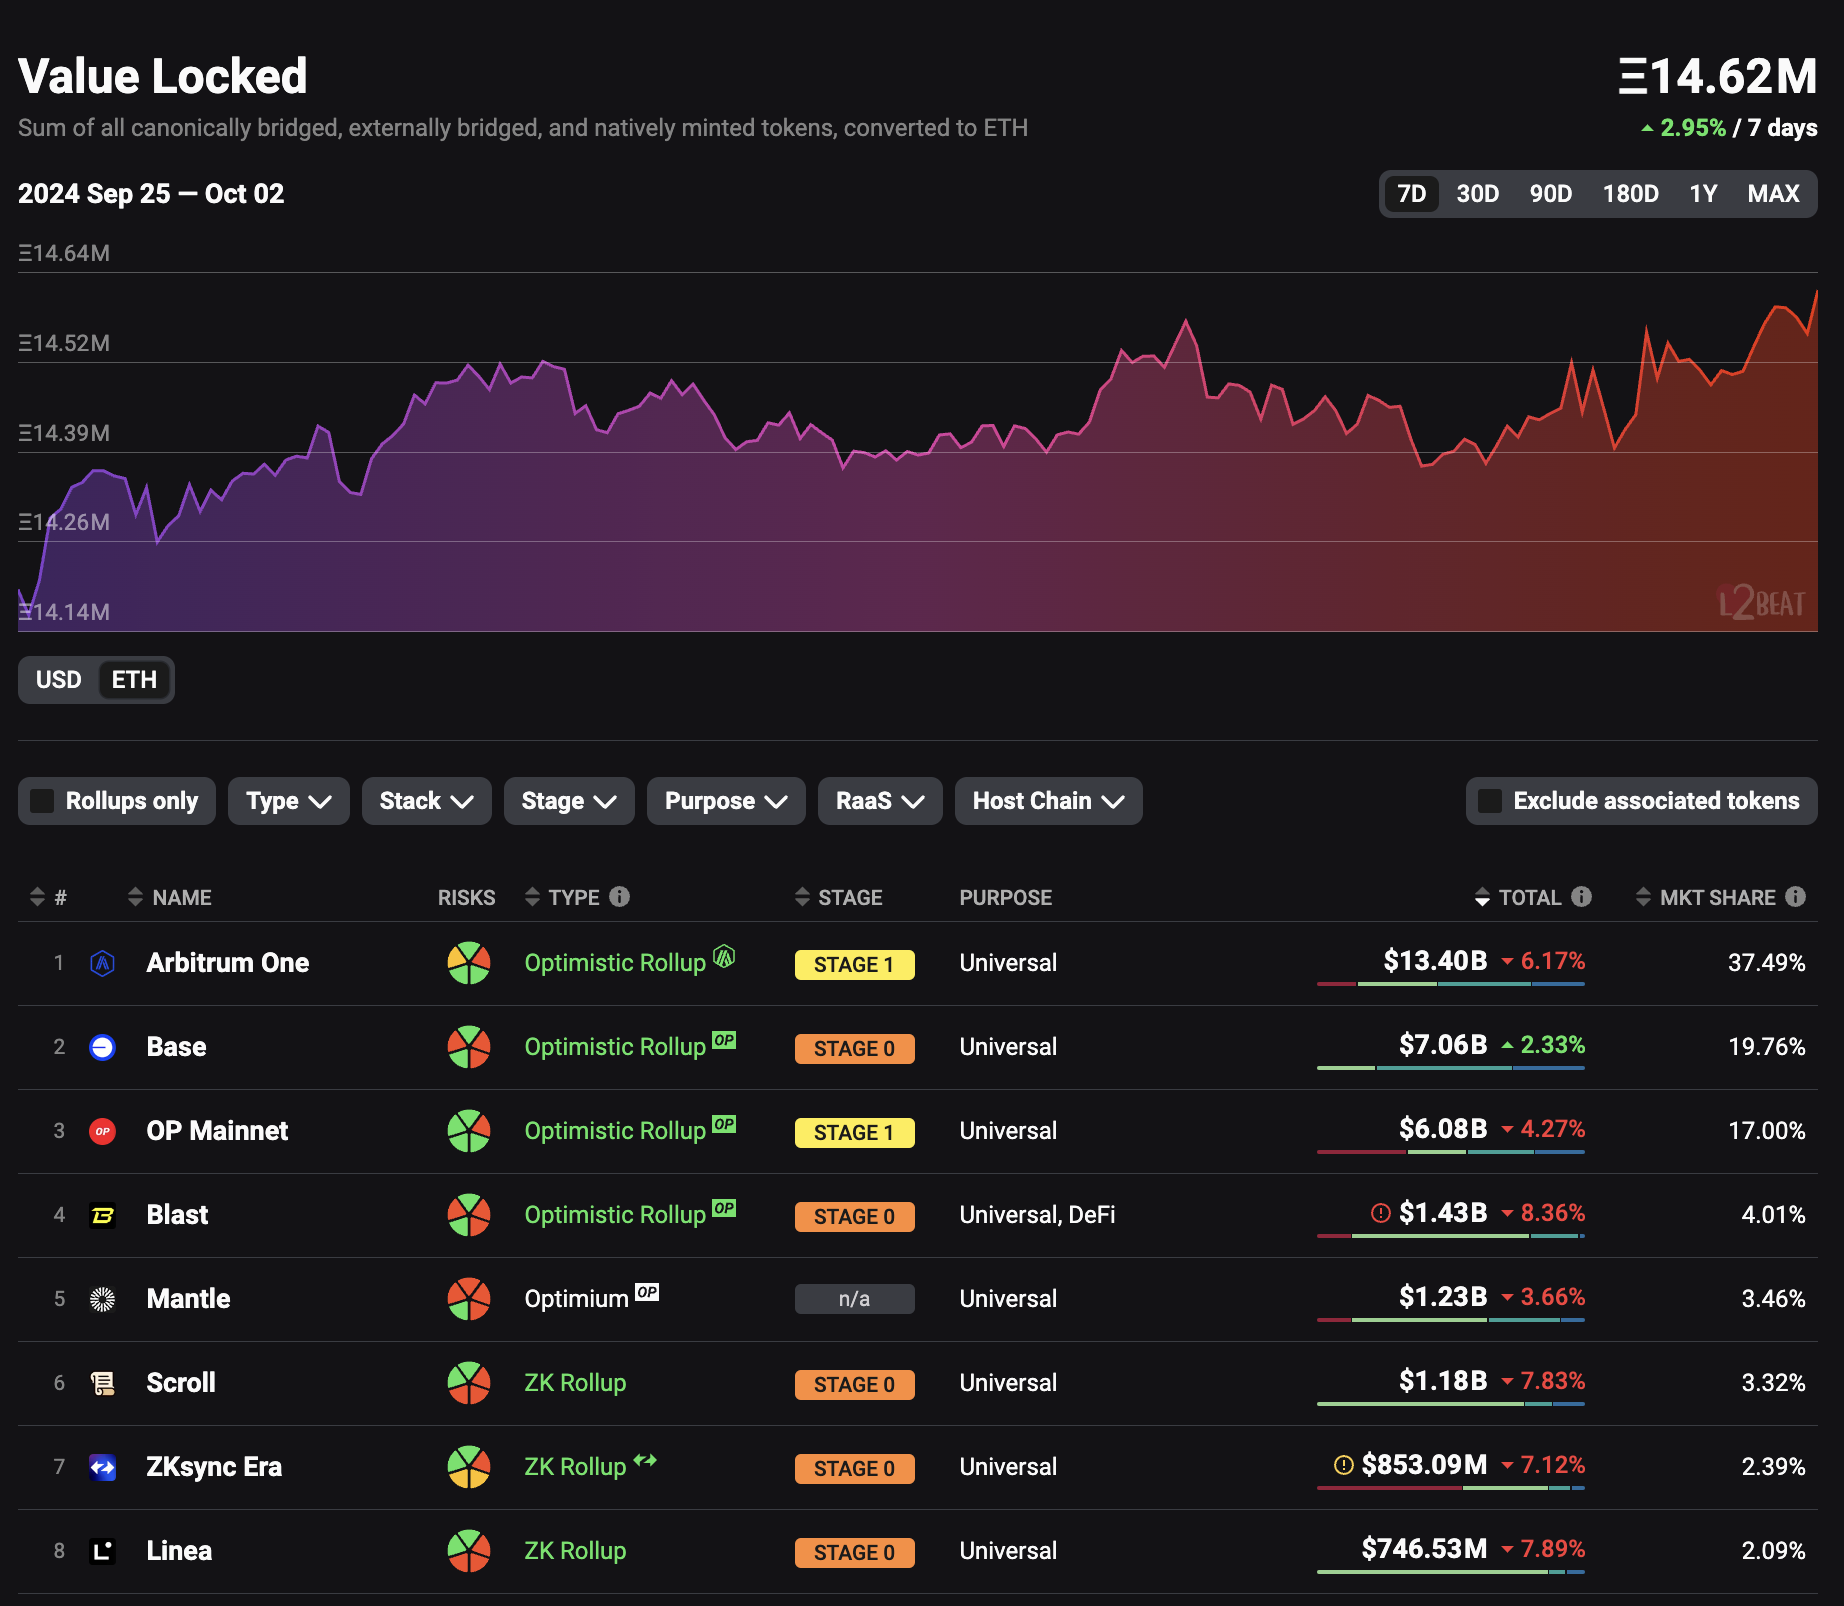Screen dimensions: 1844x1606
Task: Select the 7D time range
Action: (x=1411, y=194)
